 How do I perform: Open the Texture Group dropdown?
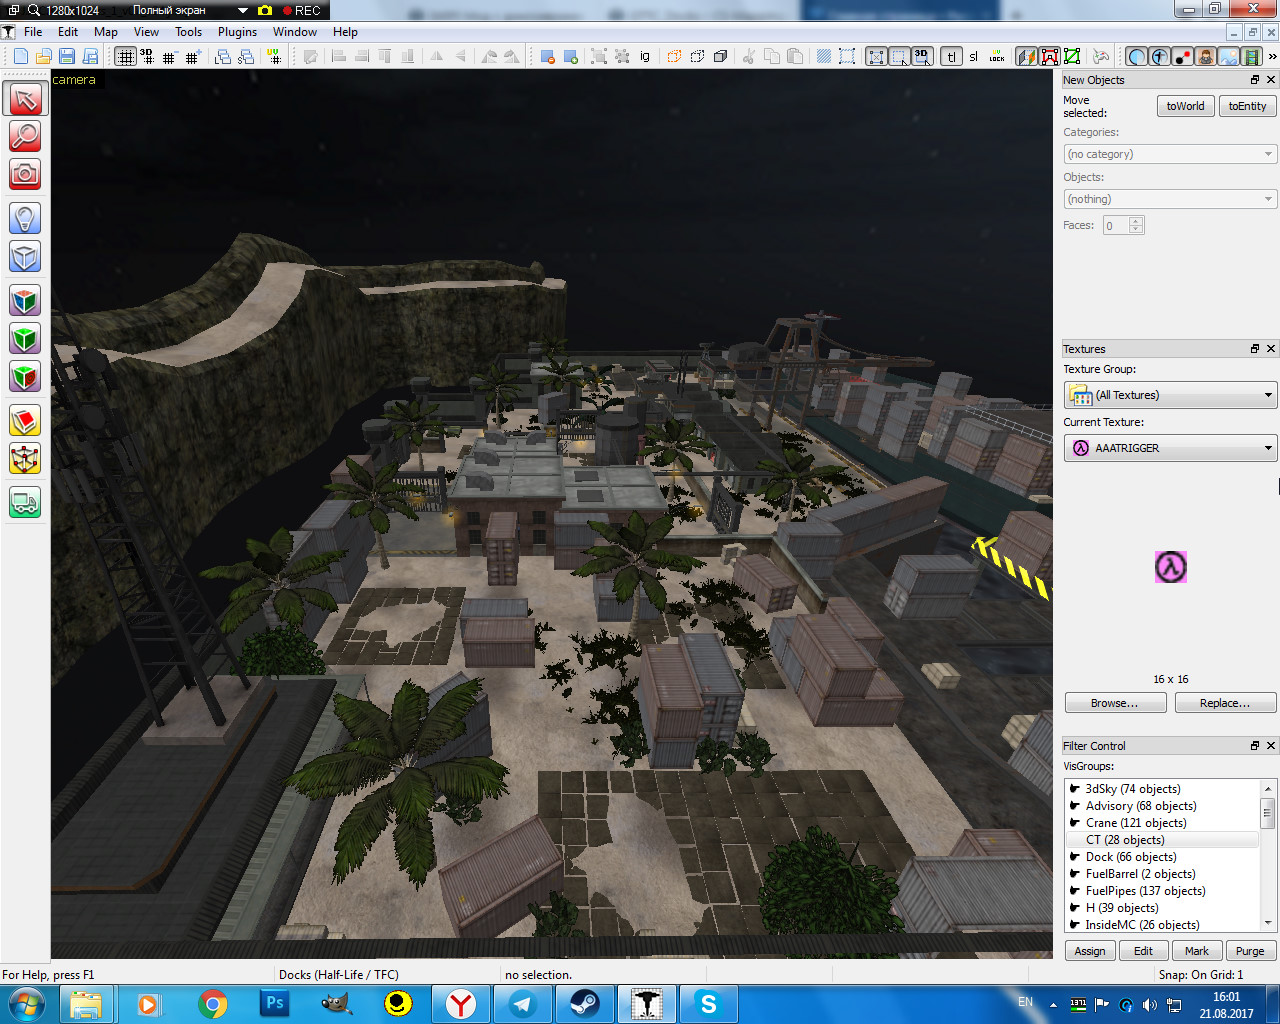1170,395
